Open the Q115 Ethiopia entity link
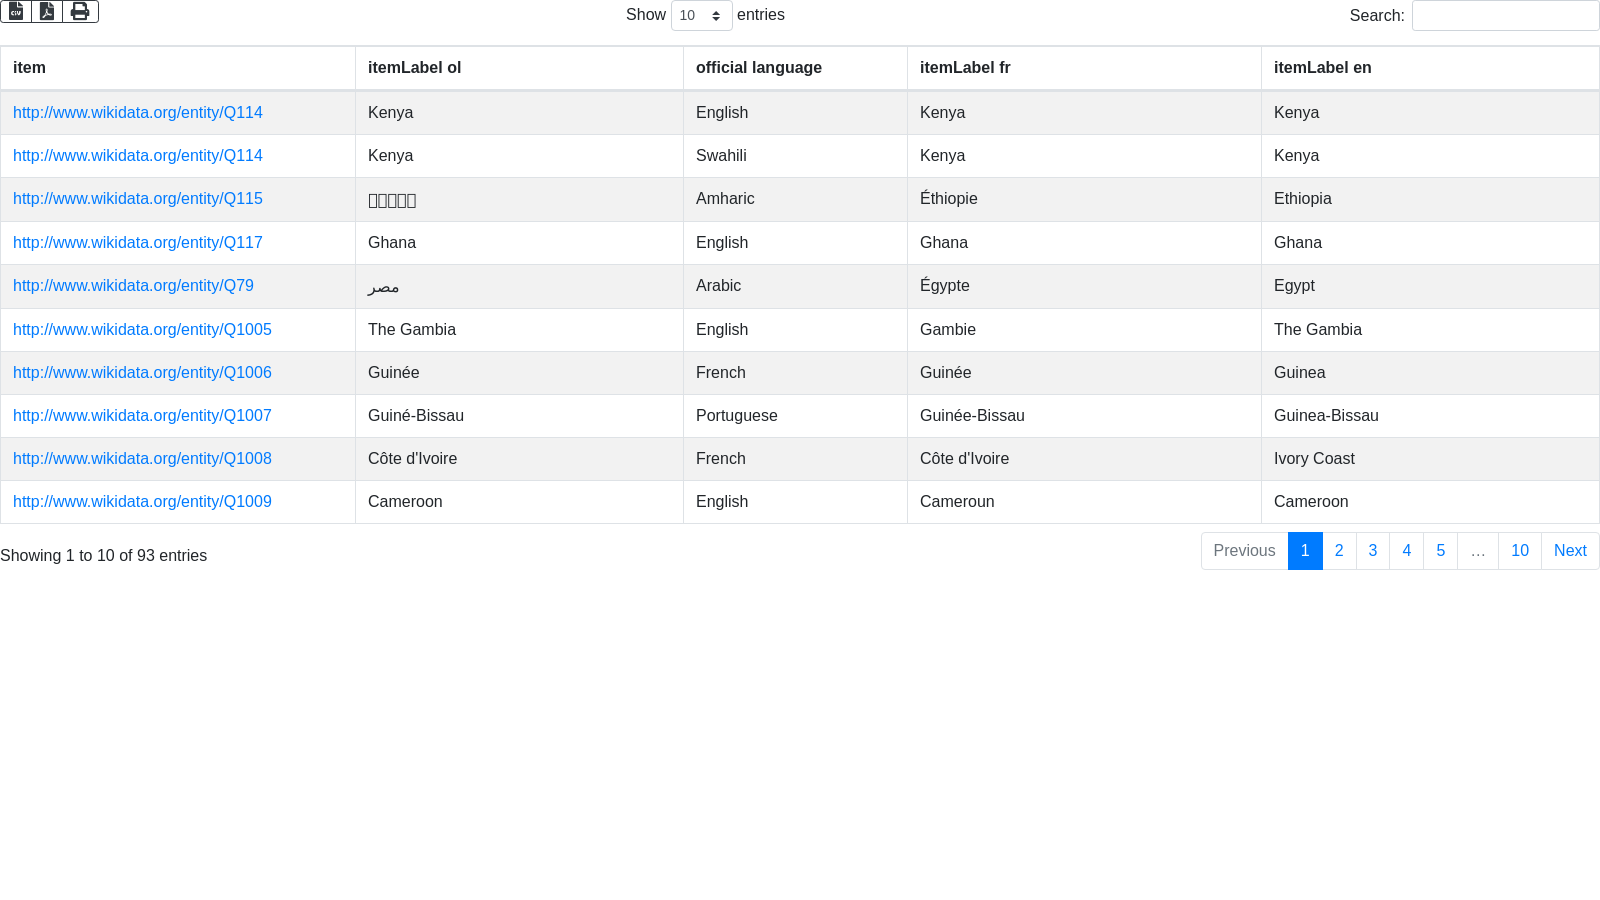Screen dimensions: 1600x900 (x=138, y=199)
